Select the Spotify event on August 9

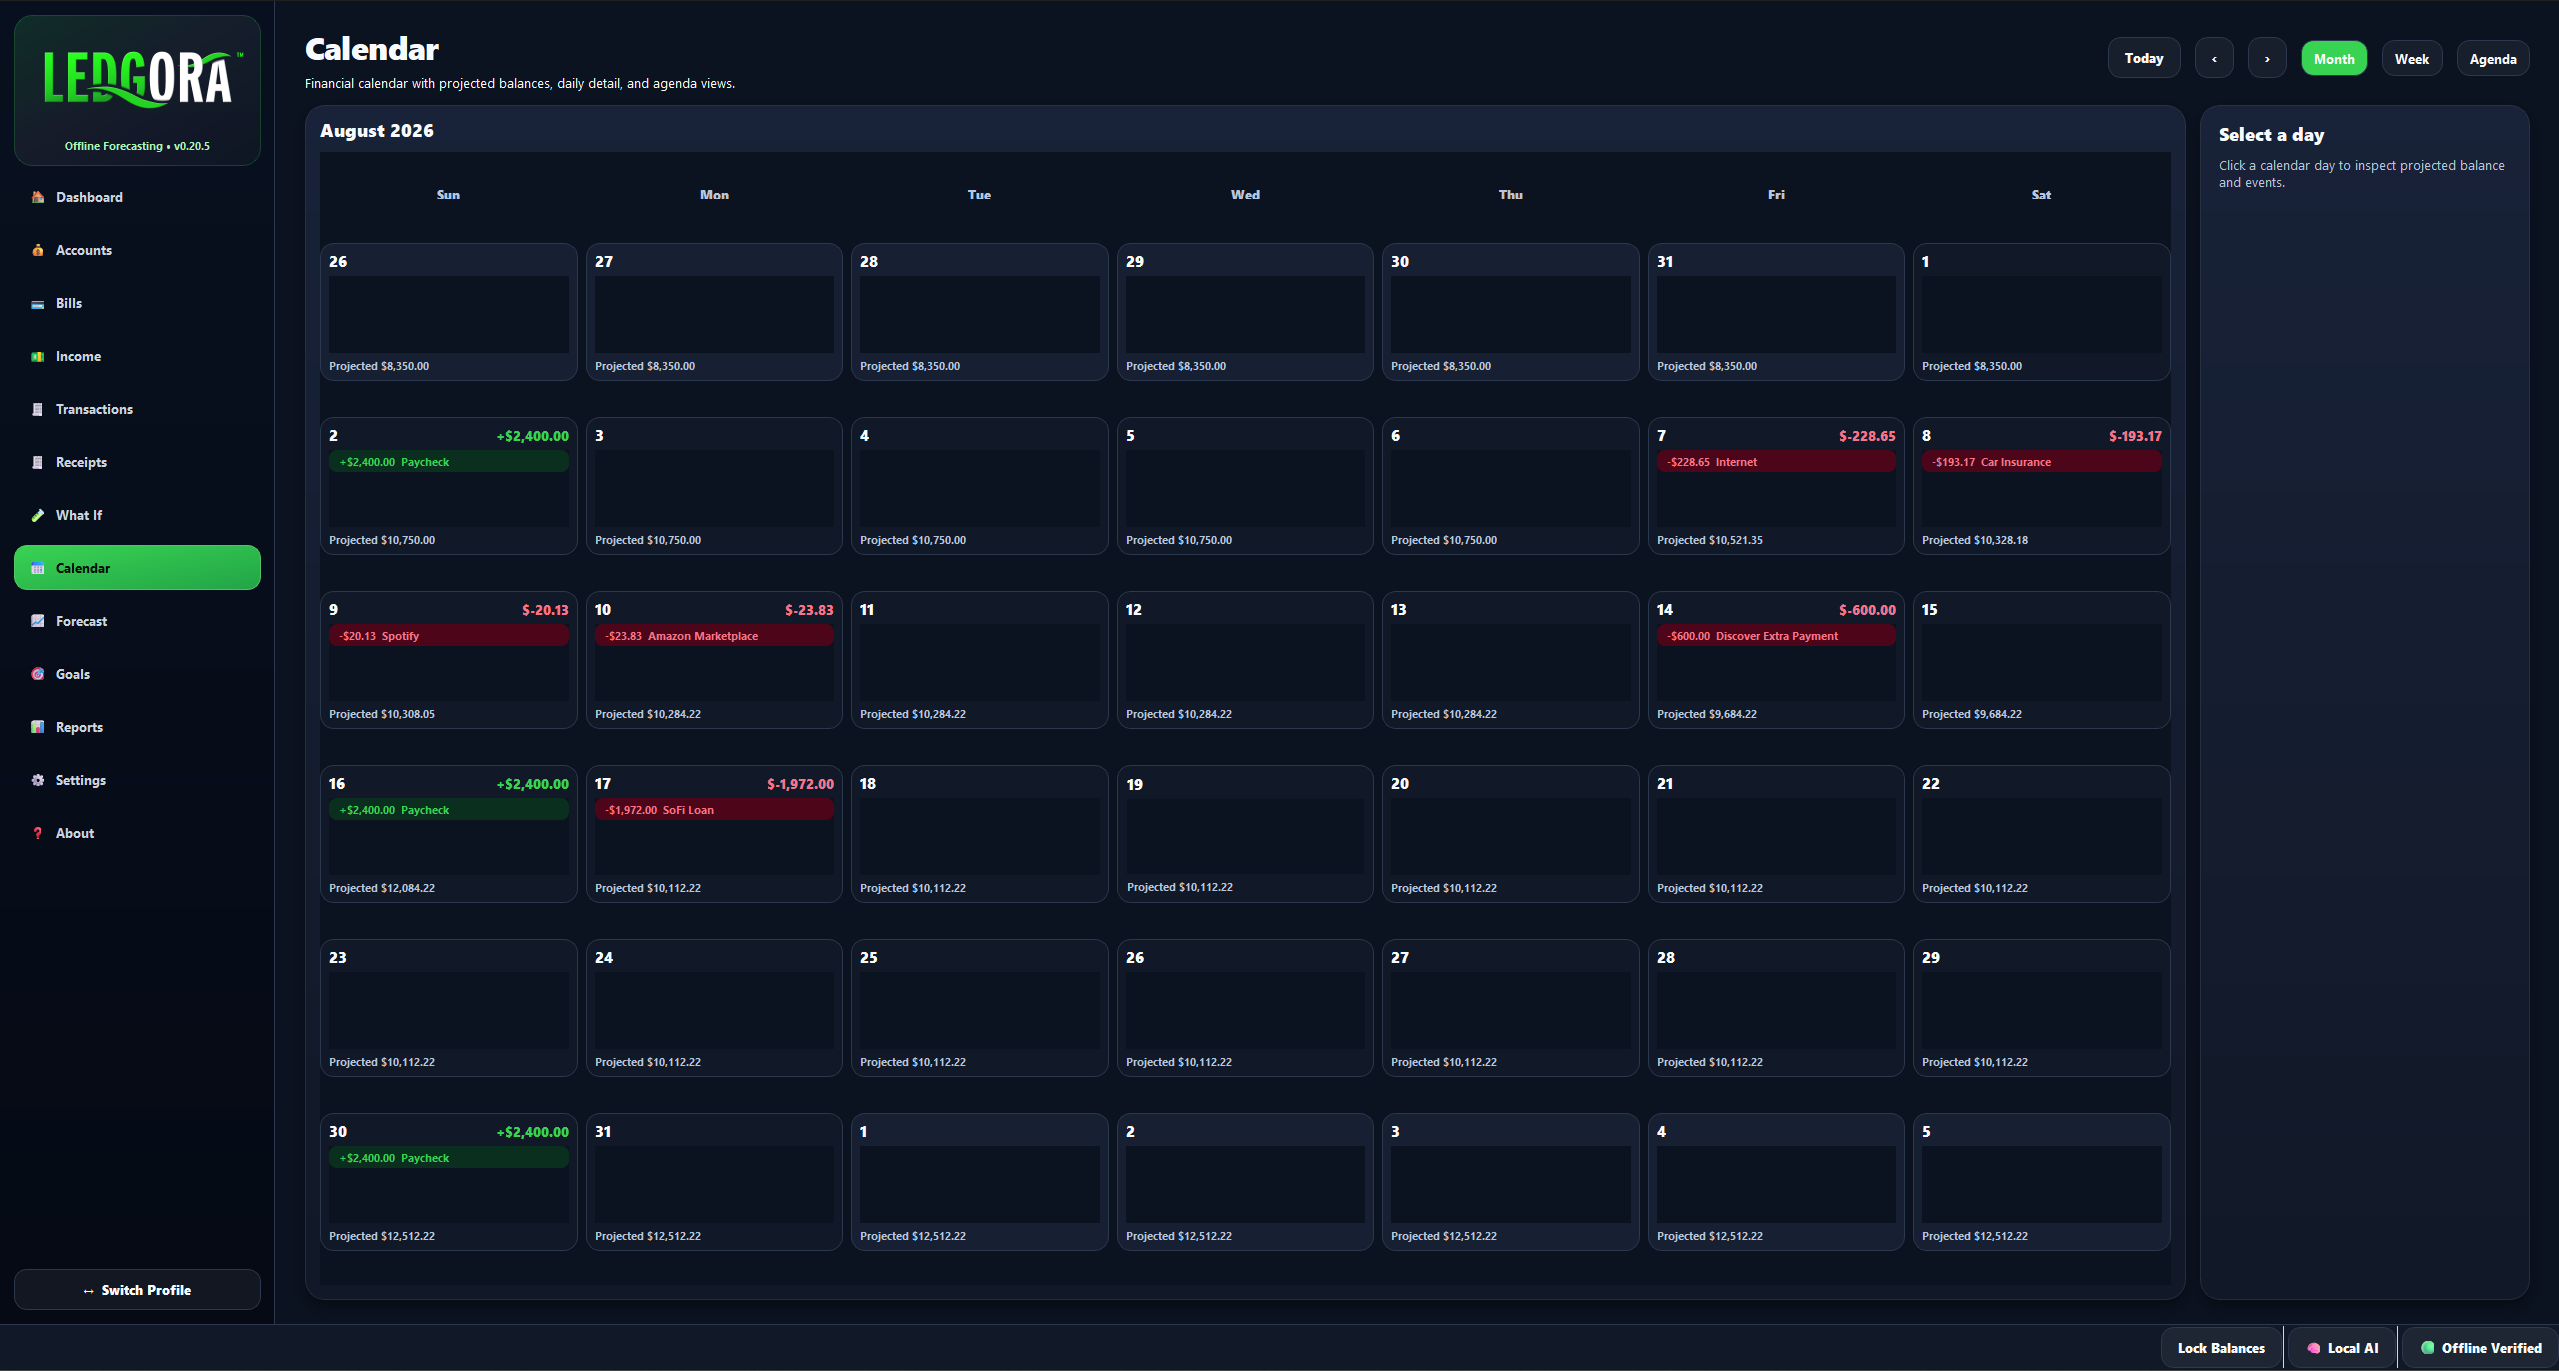[x=449, y=636]
